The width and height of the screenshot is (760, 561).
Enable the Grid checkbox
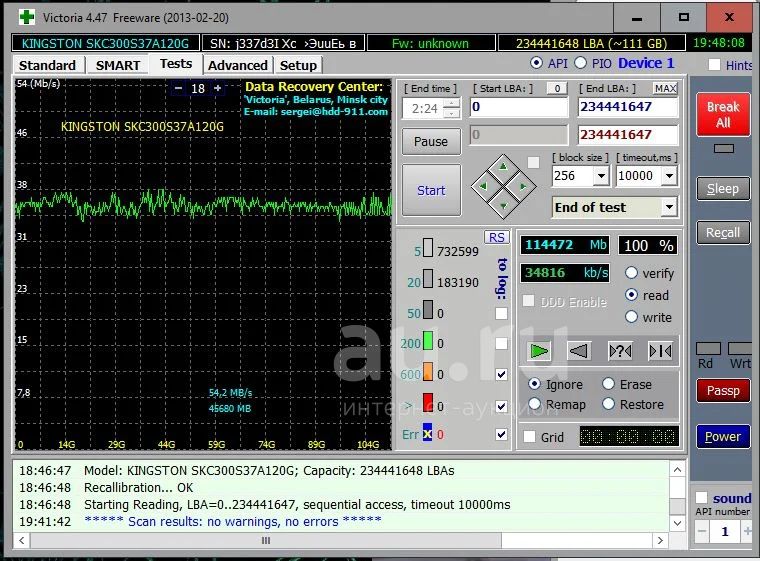click(x=530, y=437)
